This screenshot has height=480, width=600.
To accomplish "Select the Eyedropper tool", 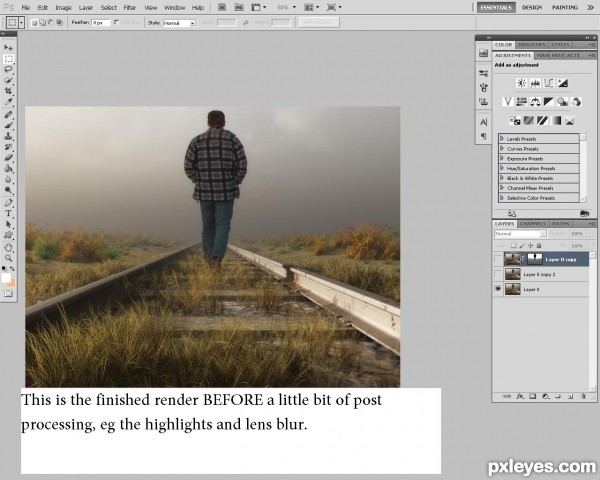I will pyautogui.click(x=8, y=101).
